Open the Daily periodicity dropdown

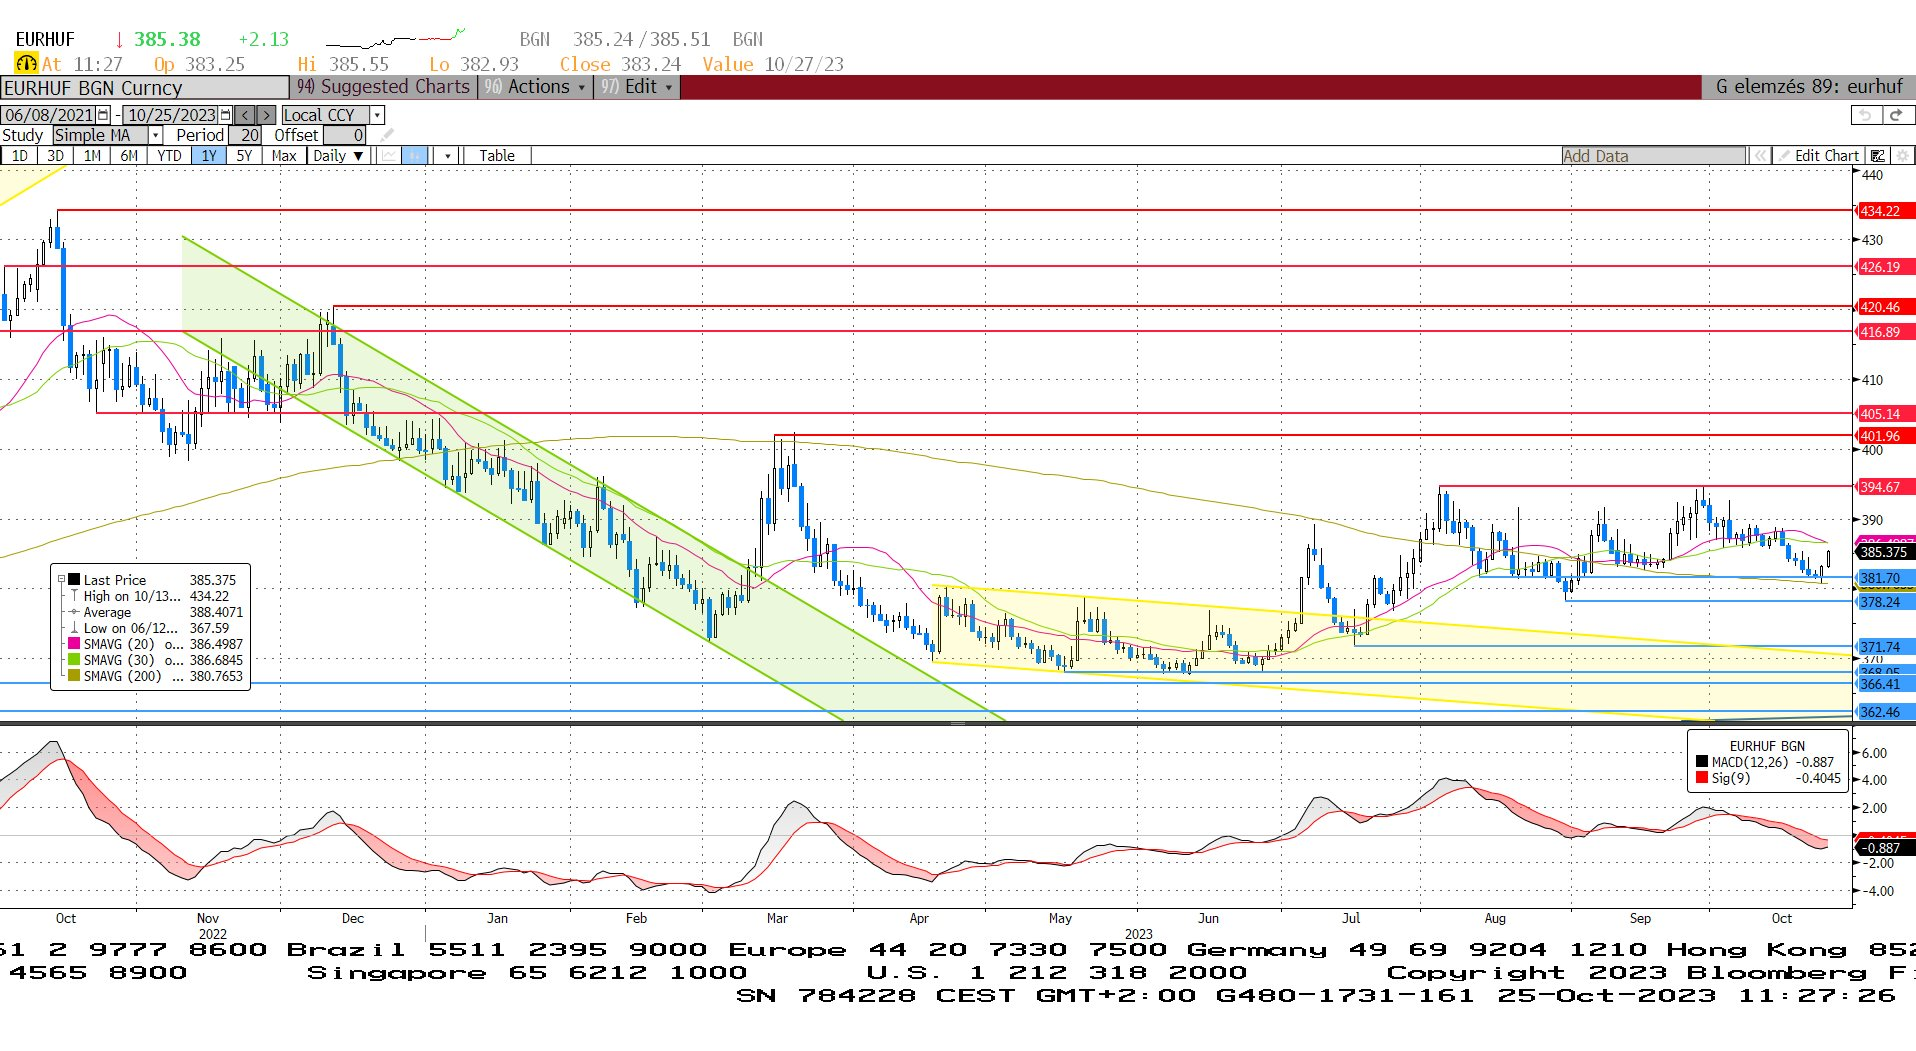[337, 155]
